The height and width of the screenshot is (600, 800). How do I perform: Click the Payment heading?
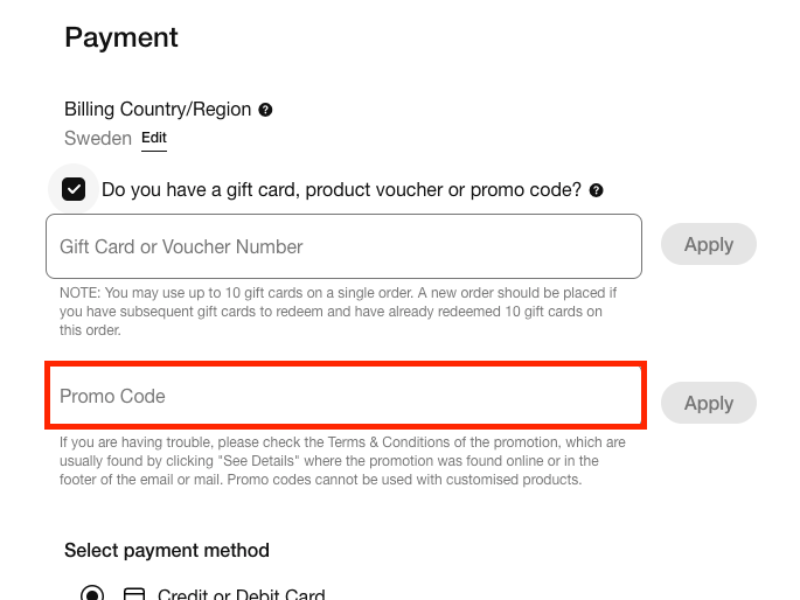[121, 37]
